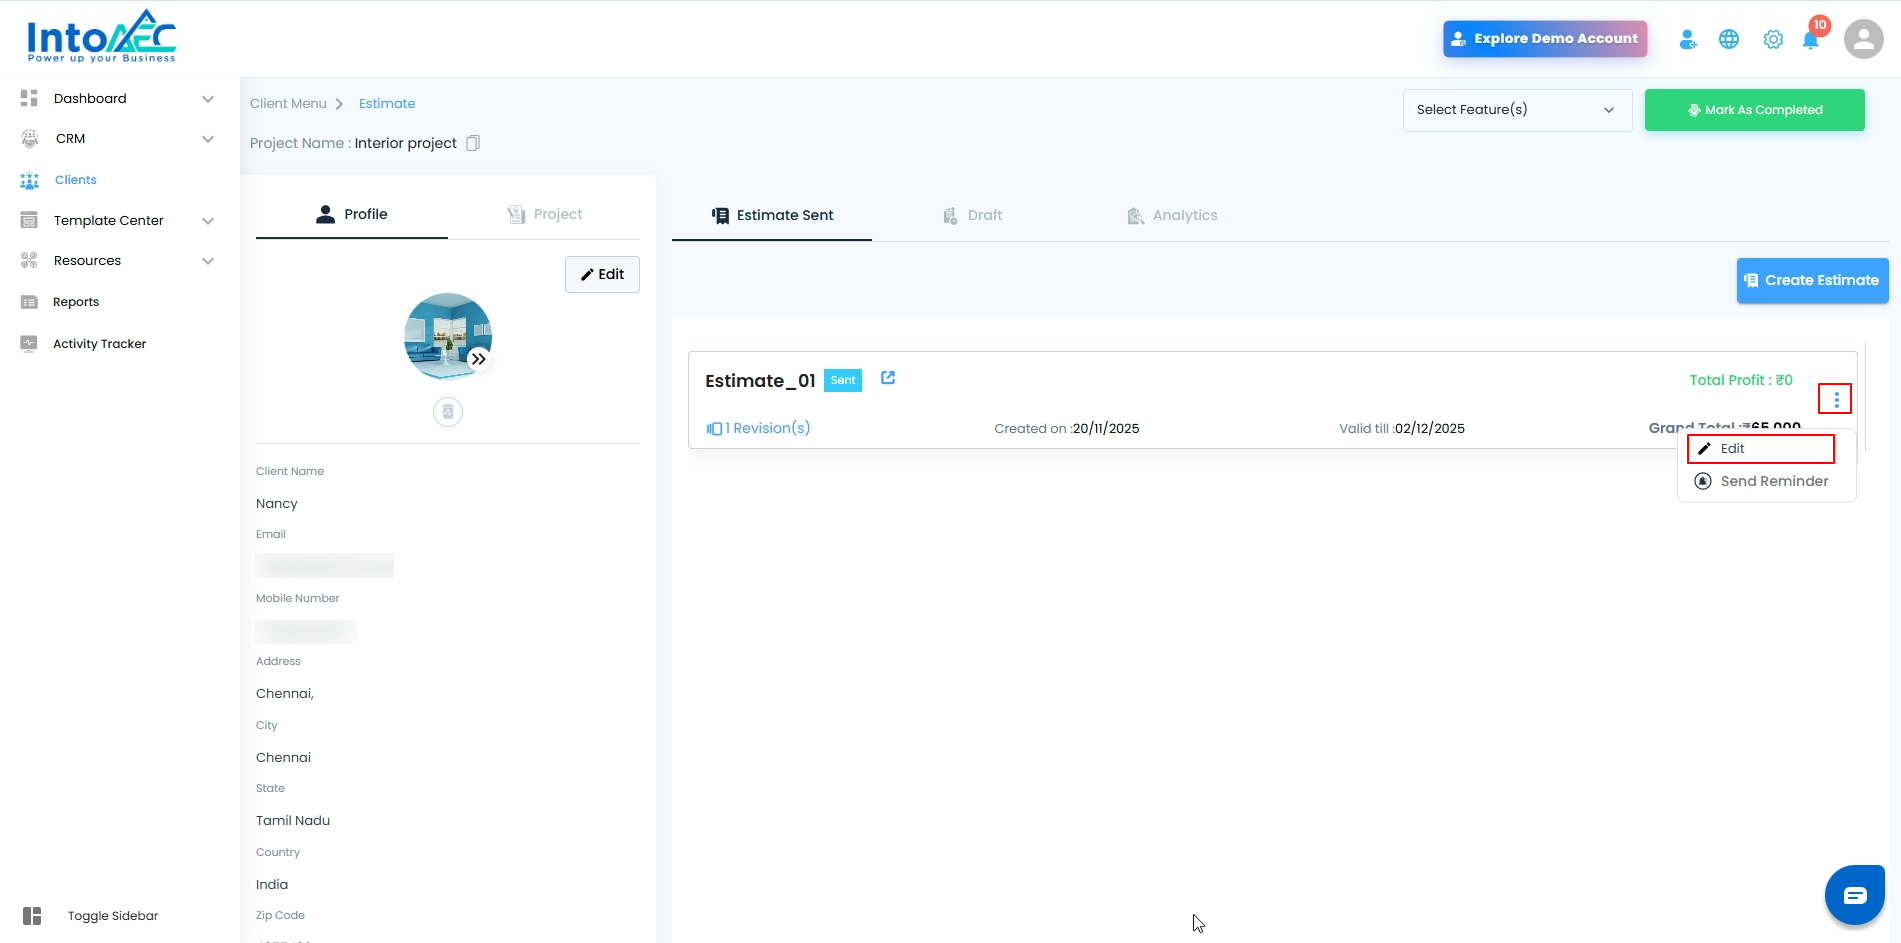
Task: Click the Created on date 20/11/2025
Action: 1106,429
